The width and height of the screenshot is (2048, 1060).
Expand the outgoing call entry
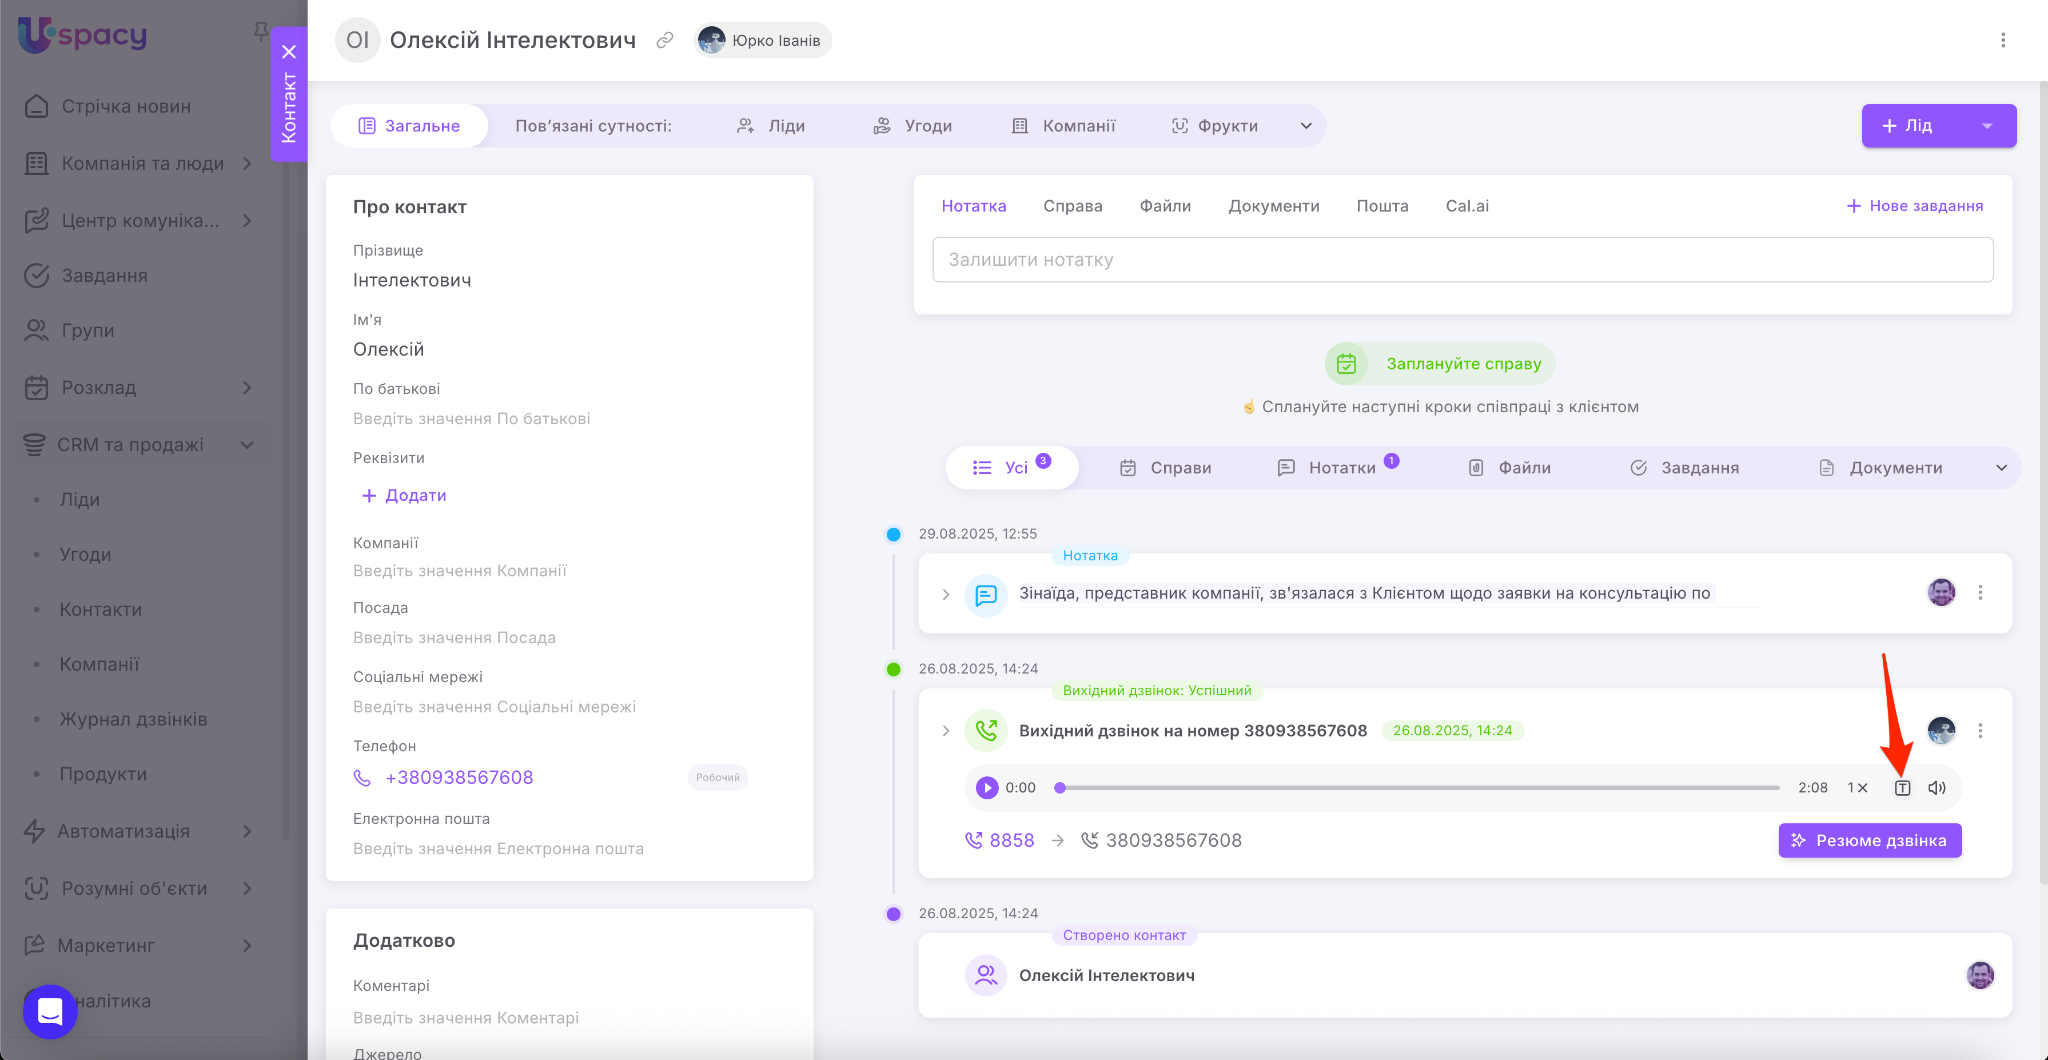pos(946,731)
